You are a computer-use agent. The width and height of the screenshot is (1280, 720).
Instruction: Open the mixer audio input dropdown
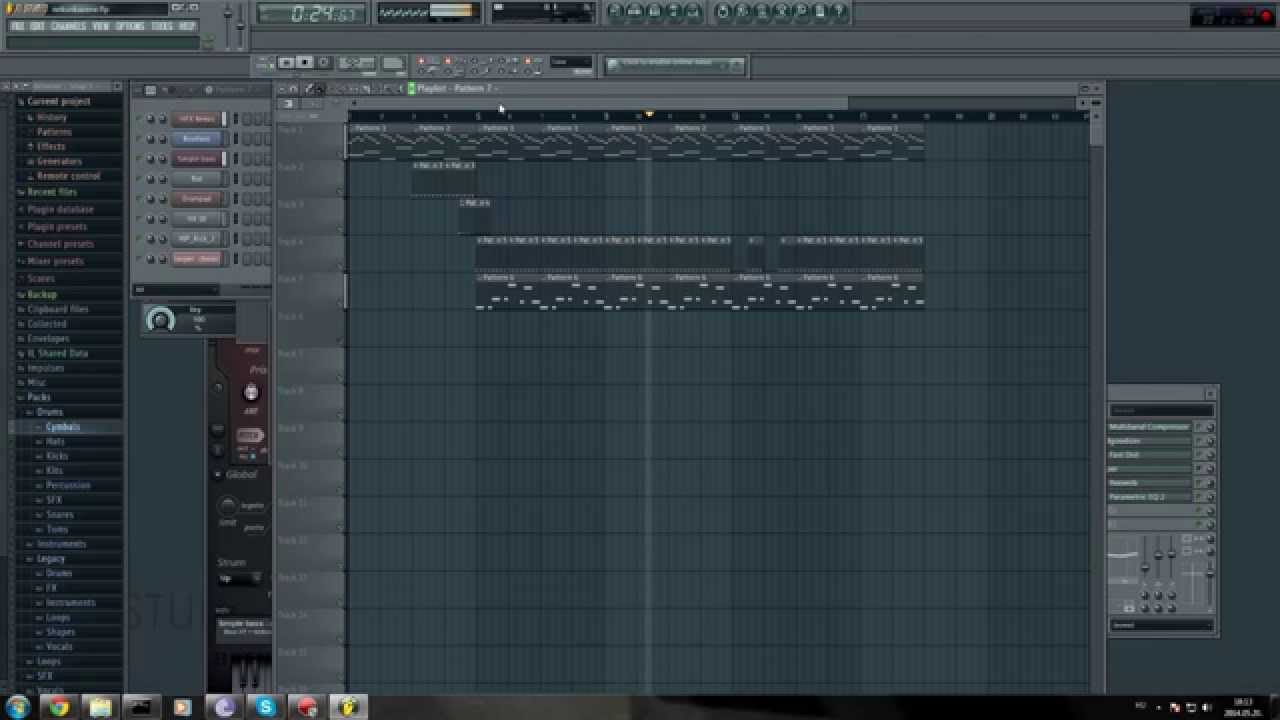1162,410
